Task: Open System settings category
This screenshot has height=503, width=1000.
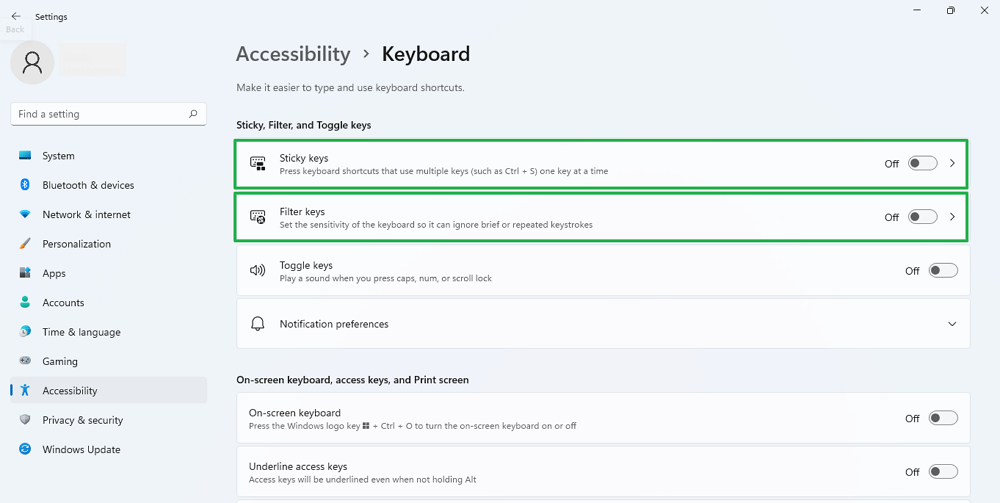Action: pos(108,156)
